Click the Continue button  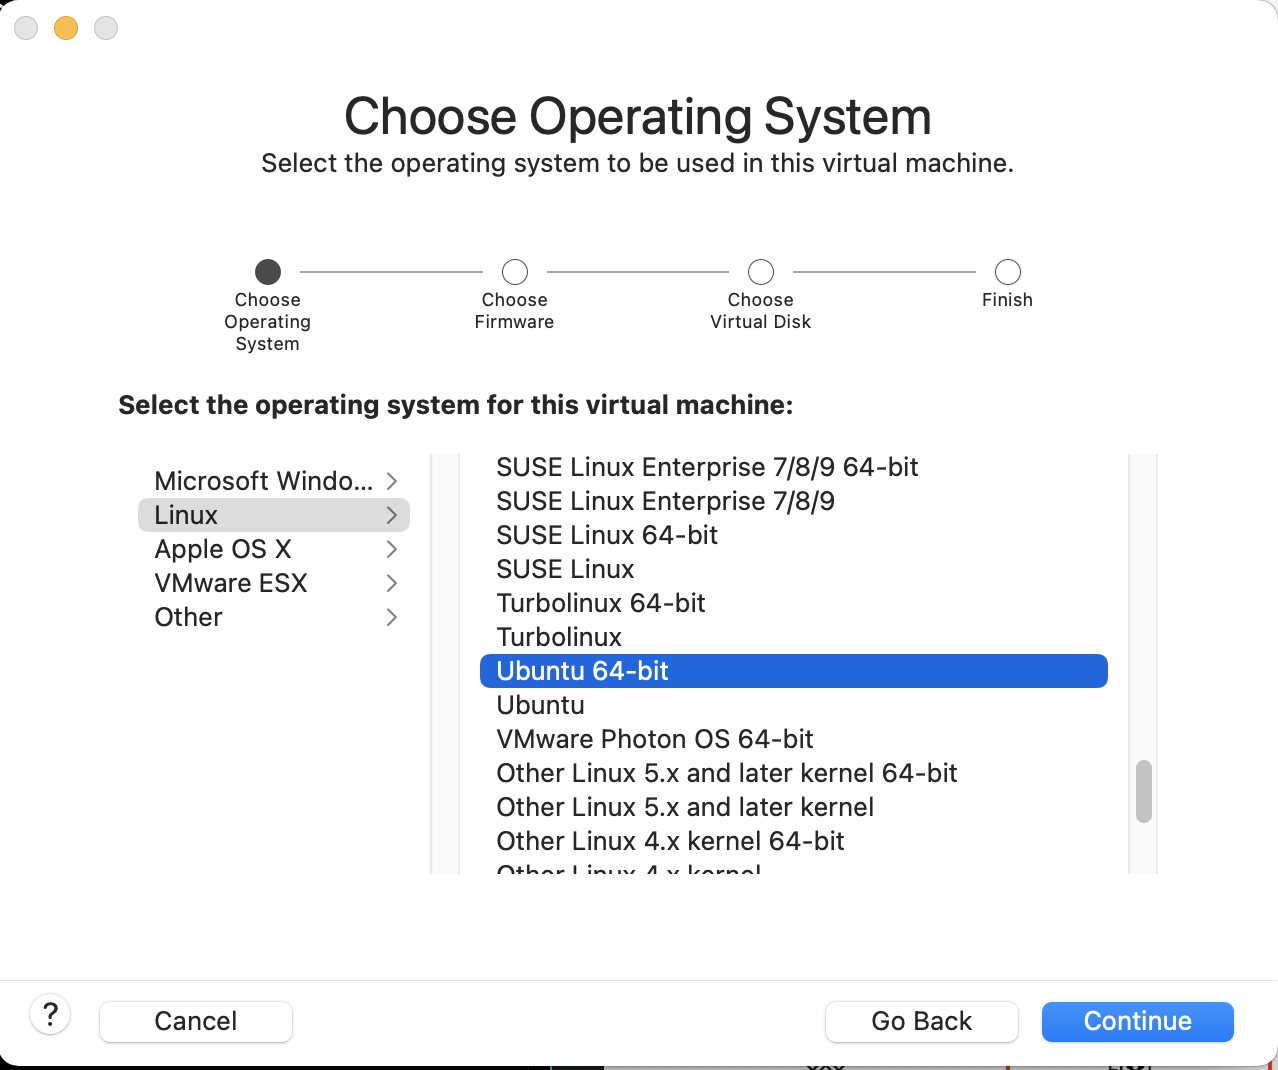coord(1138,1021)
